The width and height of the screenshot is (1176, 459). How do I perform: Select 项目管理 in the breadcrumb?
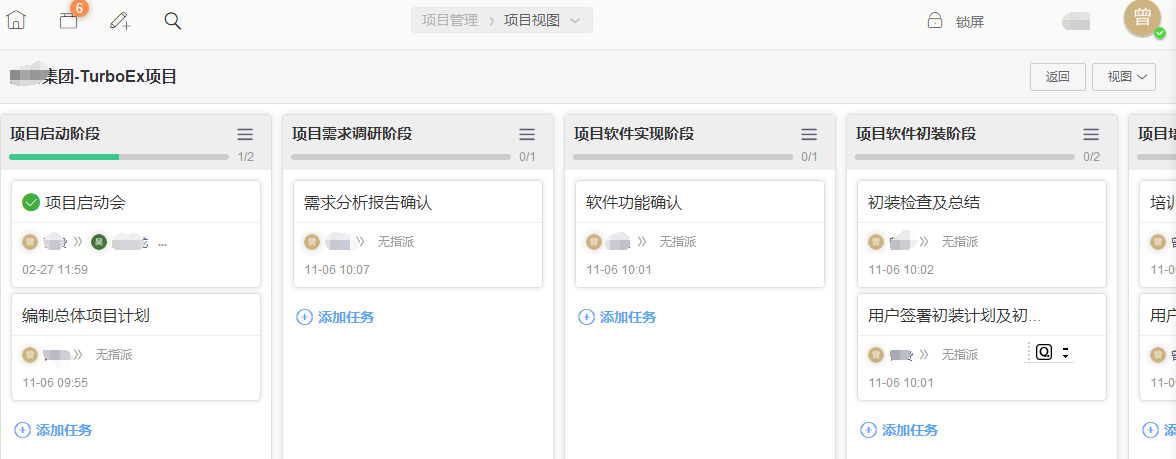450,20
